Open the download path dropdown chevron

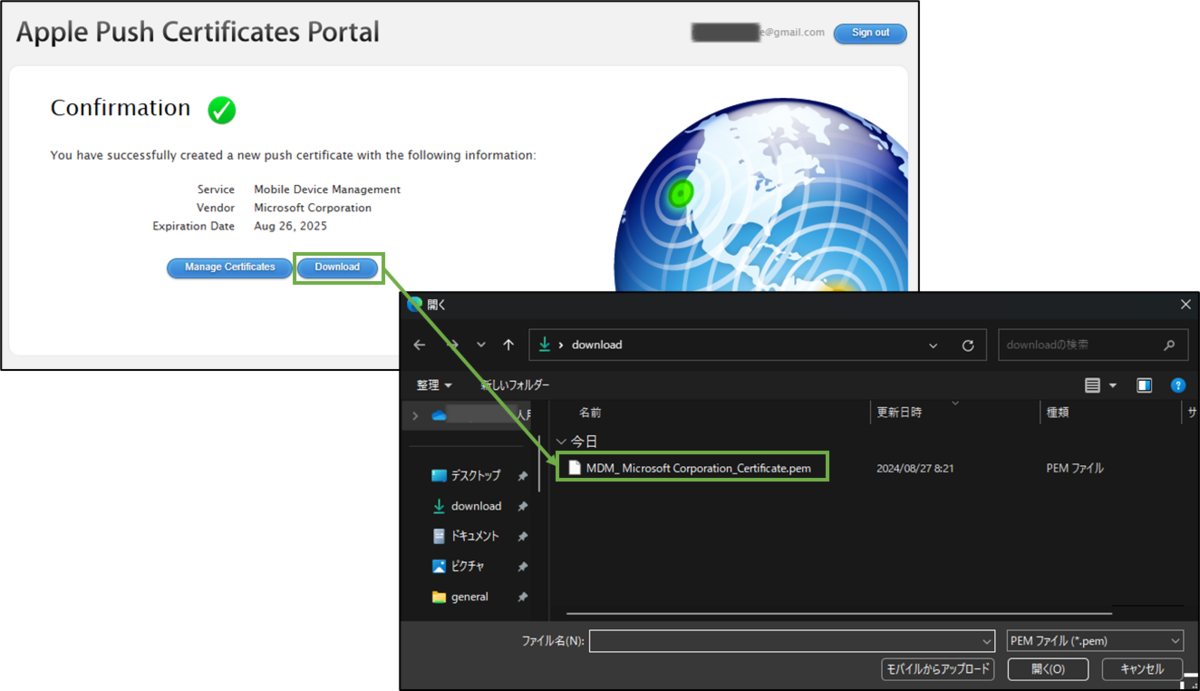[933, 345]
